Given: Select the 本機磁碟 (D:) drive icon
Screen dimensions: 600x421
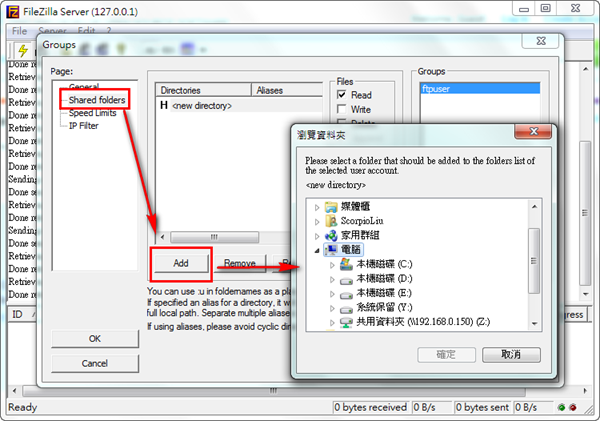Looking at the screenshot, I should pyautogui.click(x=346, y=280).
